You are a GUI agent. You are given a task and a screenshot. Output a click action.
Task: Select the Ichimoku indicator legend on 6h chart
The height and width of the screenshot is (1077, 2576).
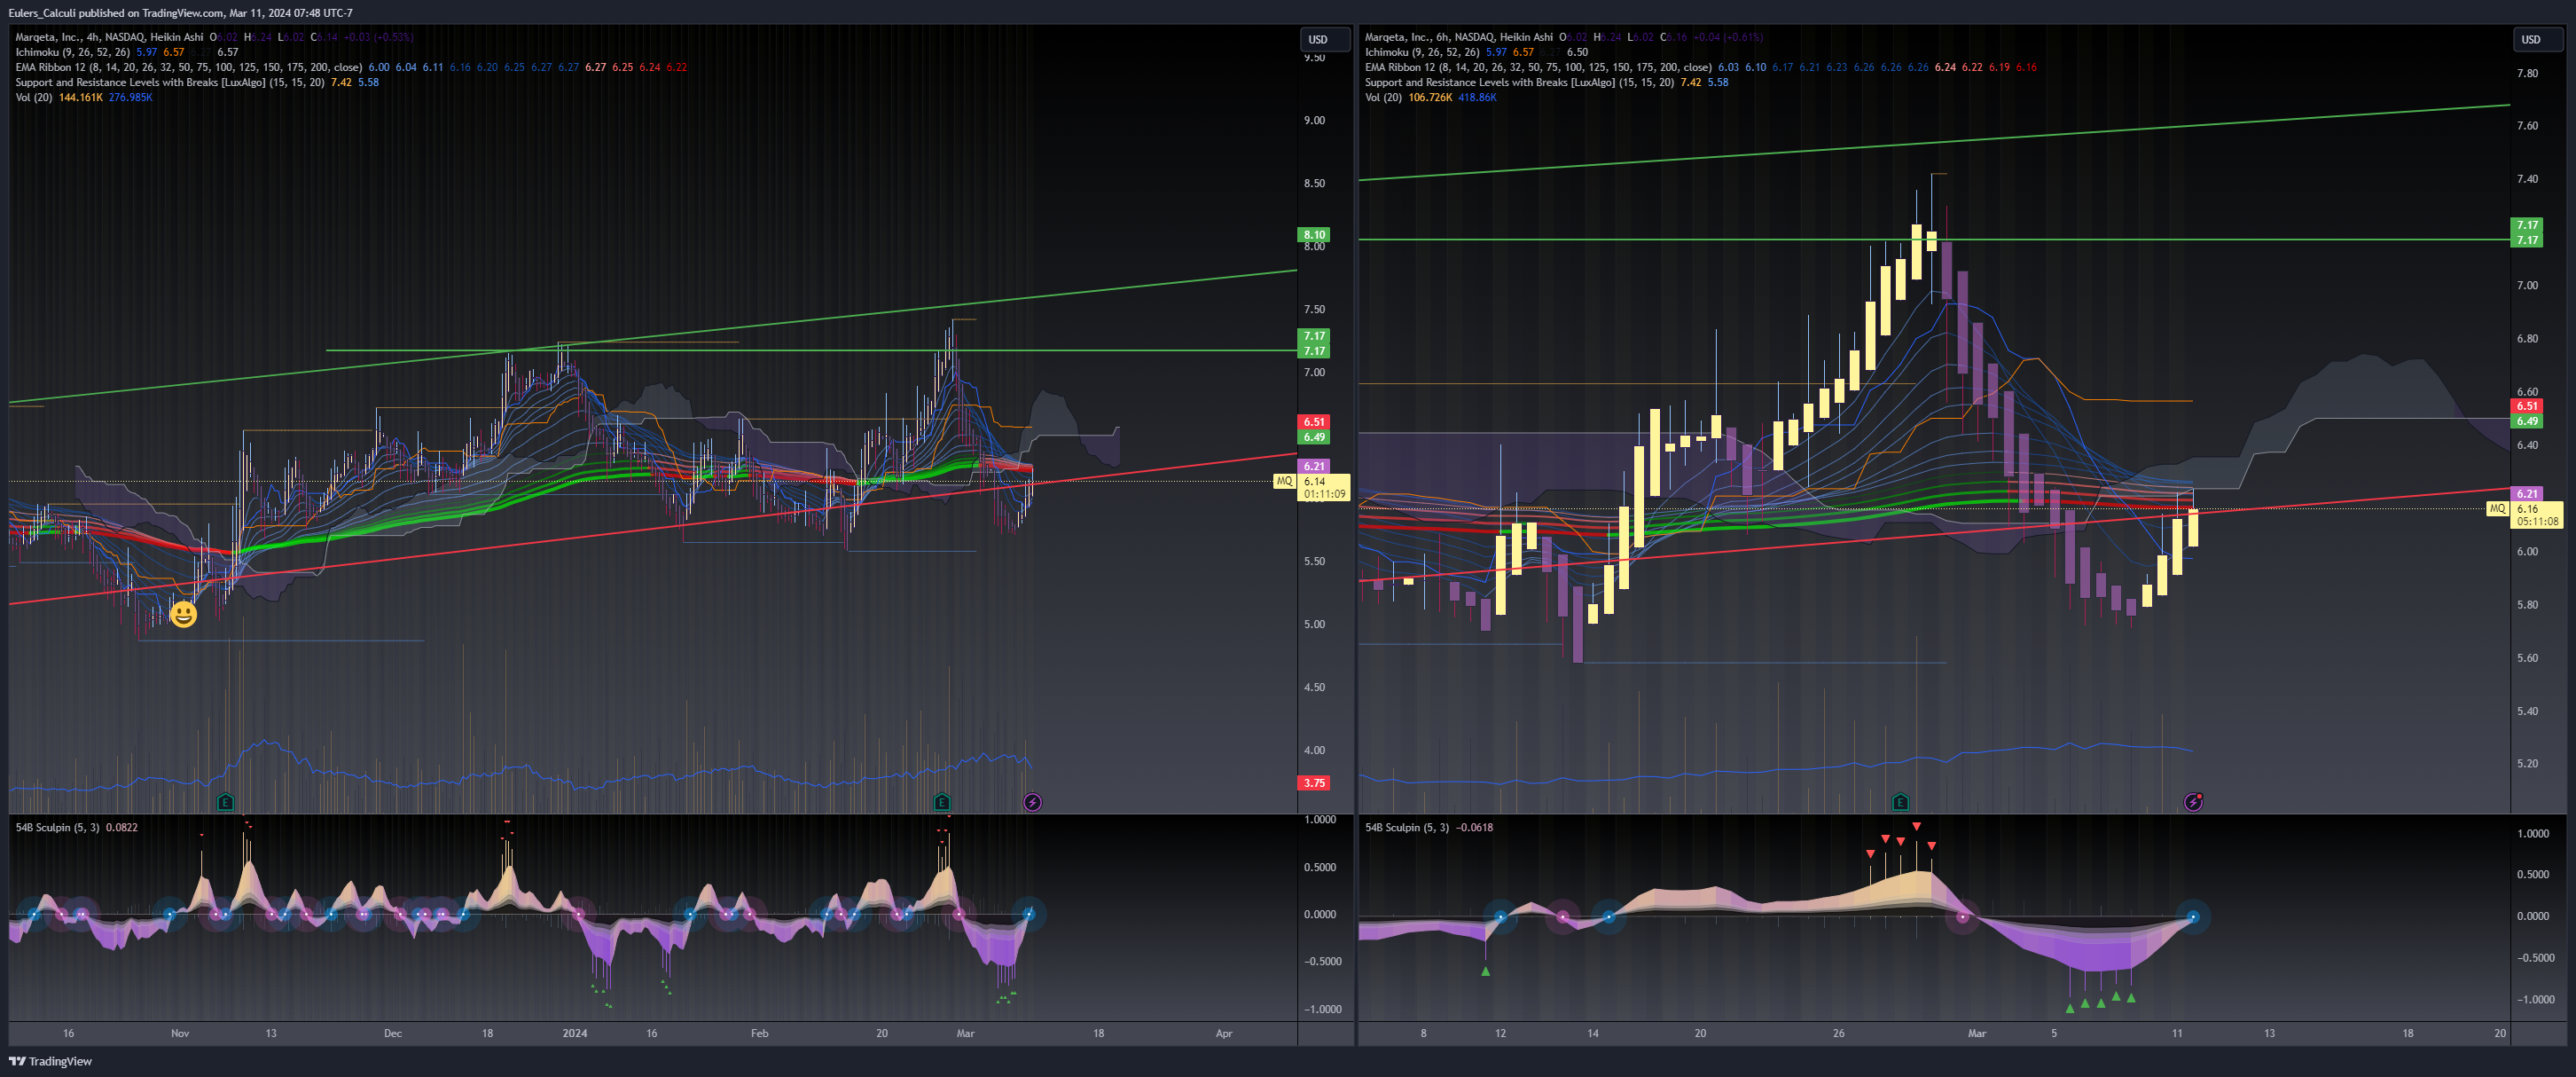[1422, 52]
